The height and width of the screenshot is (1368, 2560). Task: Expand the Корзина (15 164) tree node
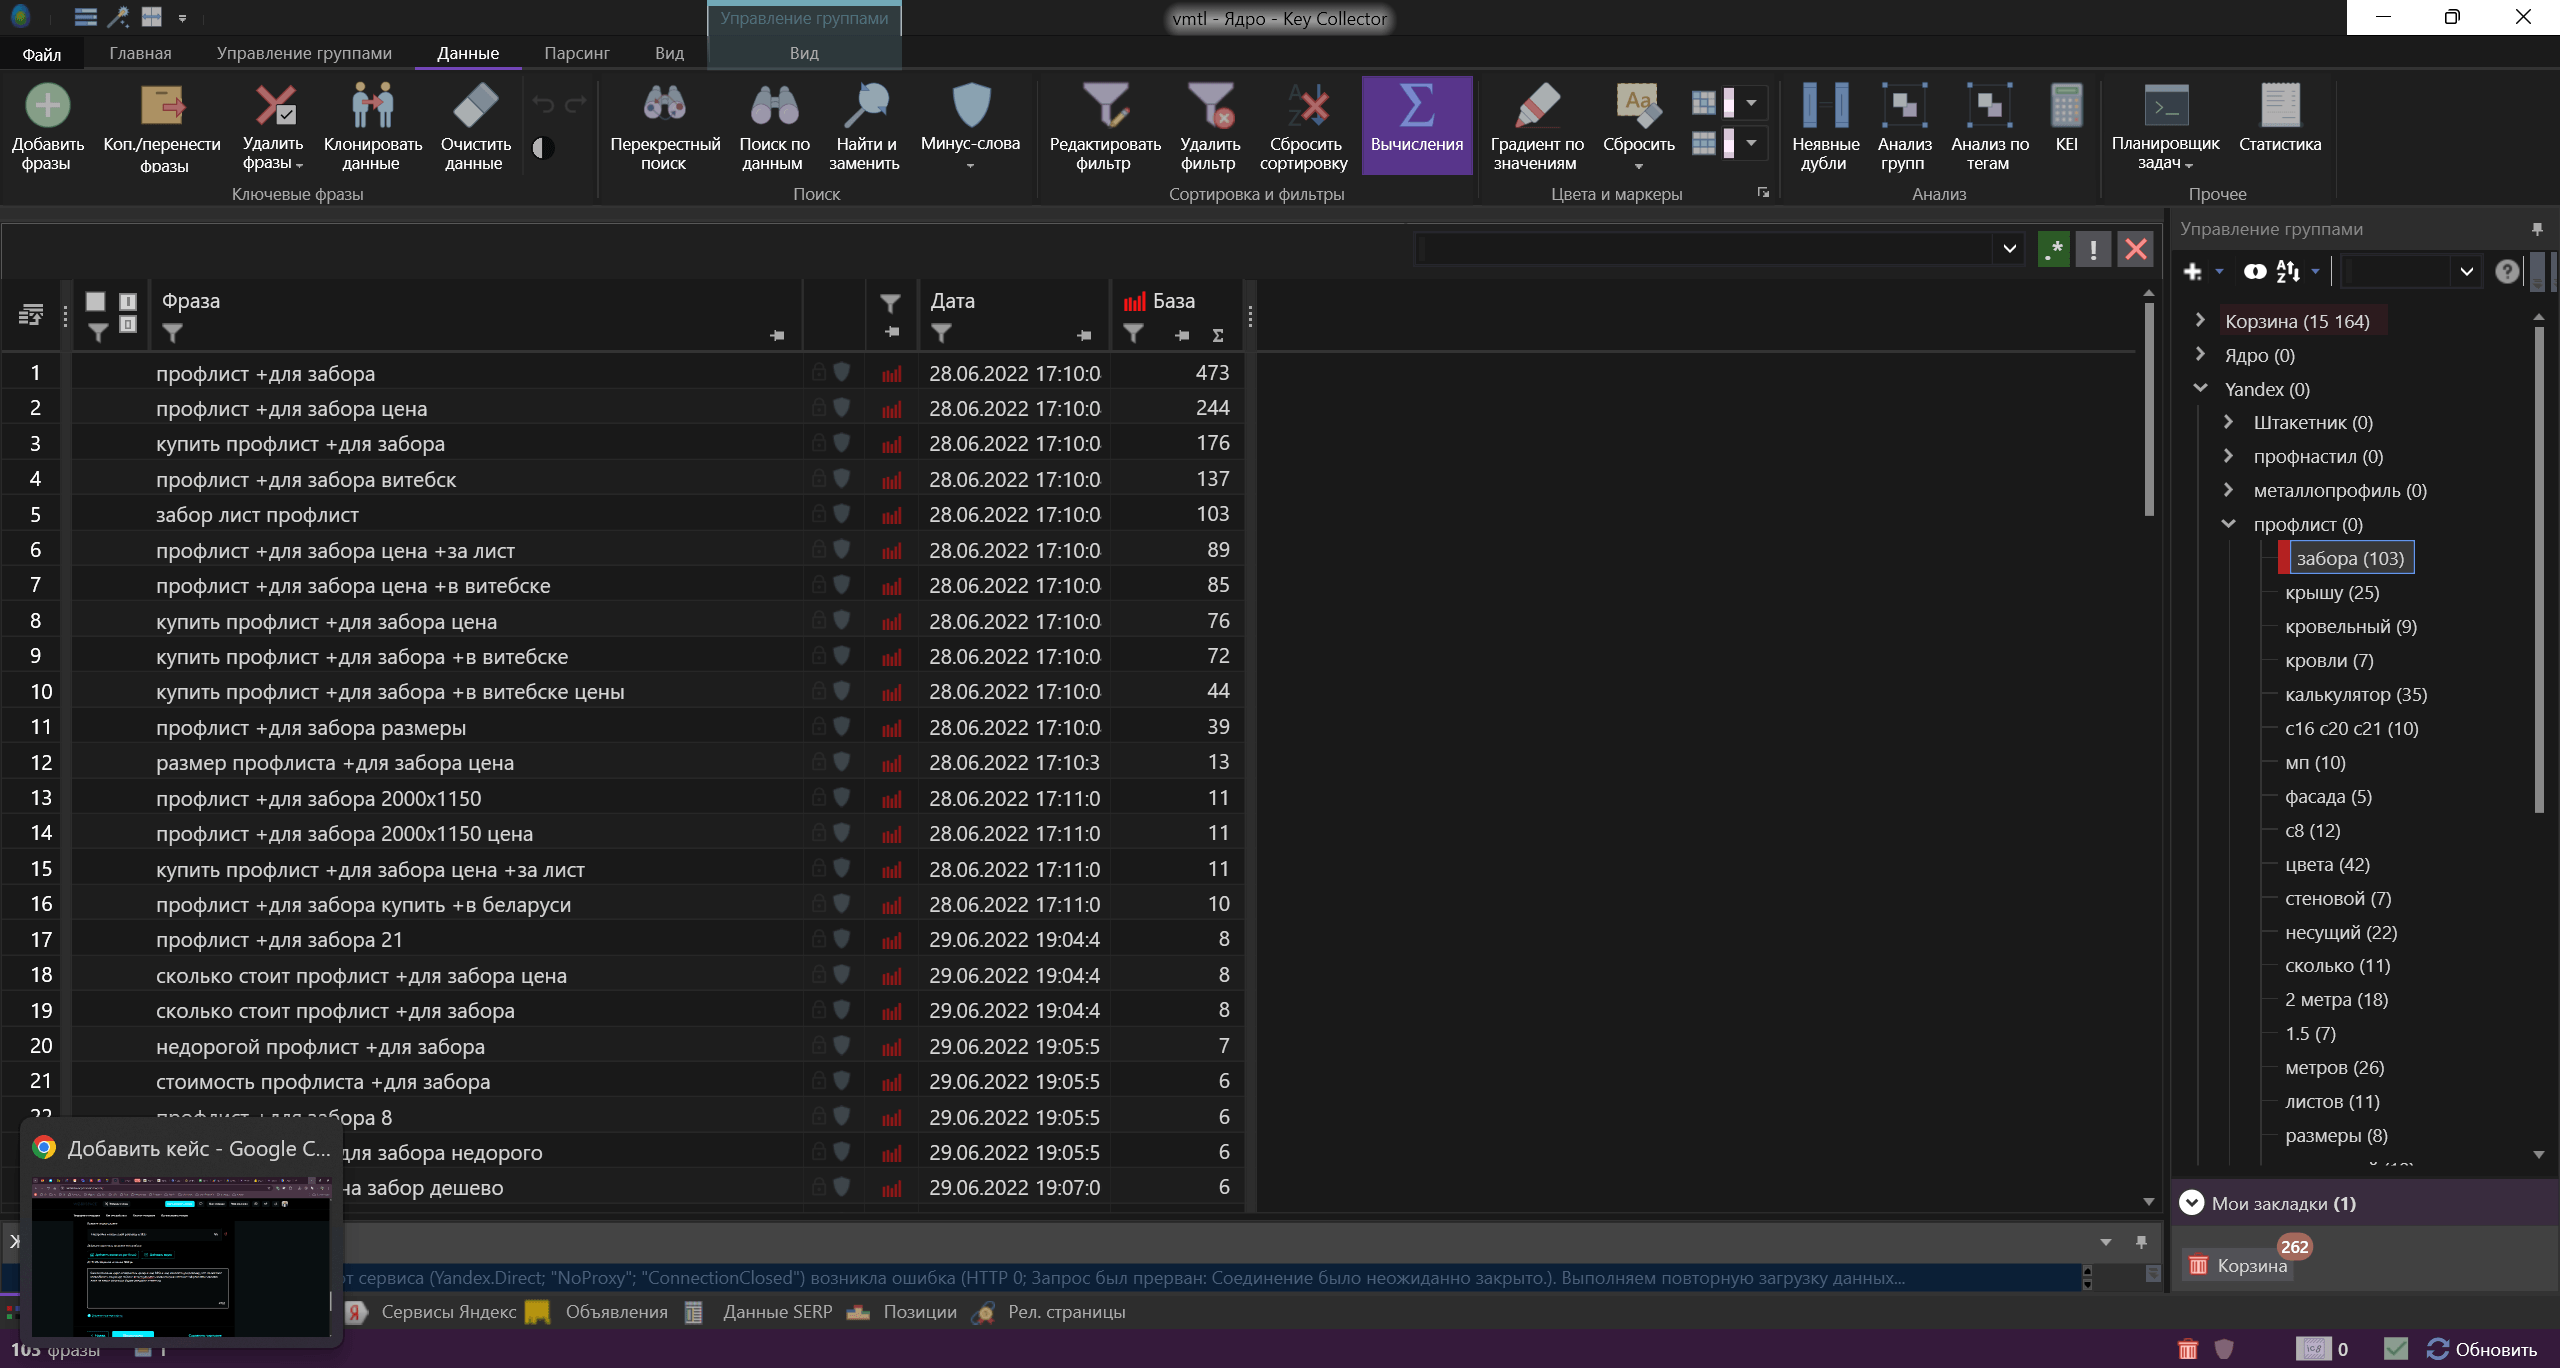point(2199,320)
